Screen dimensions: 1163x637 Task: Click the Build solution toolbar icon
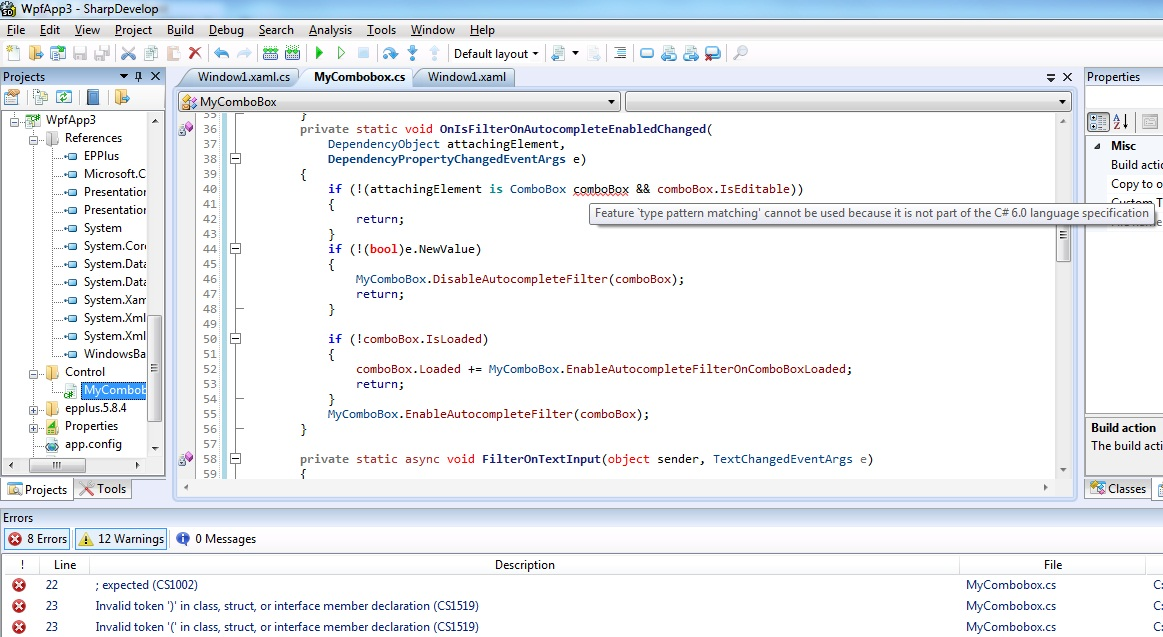(x=270, y=53)
